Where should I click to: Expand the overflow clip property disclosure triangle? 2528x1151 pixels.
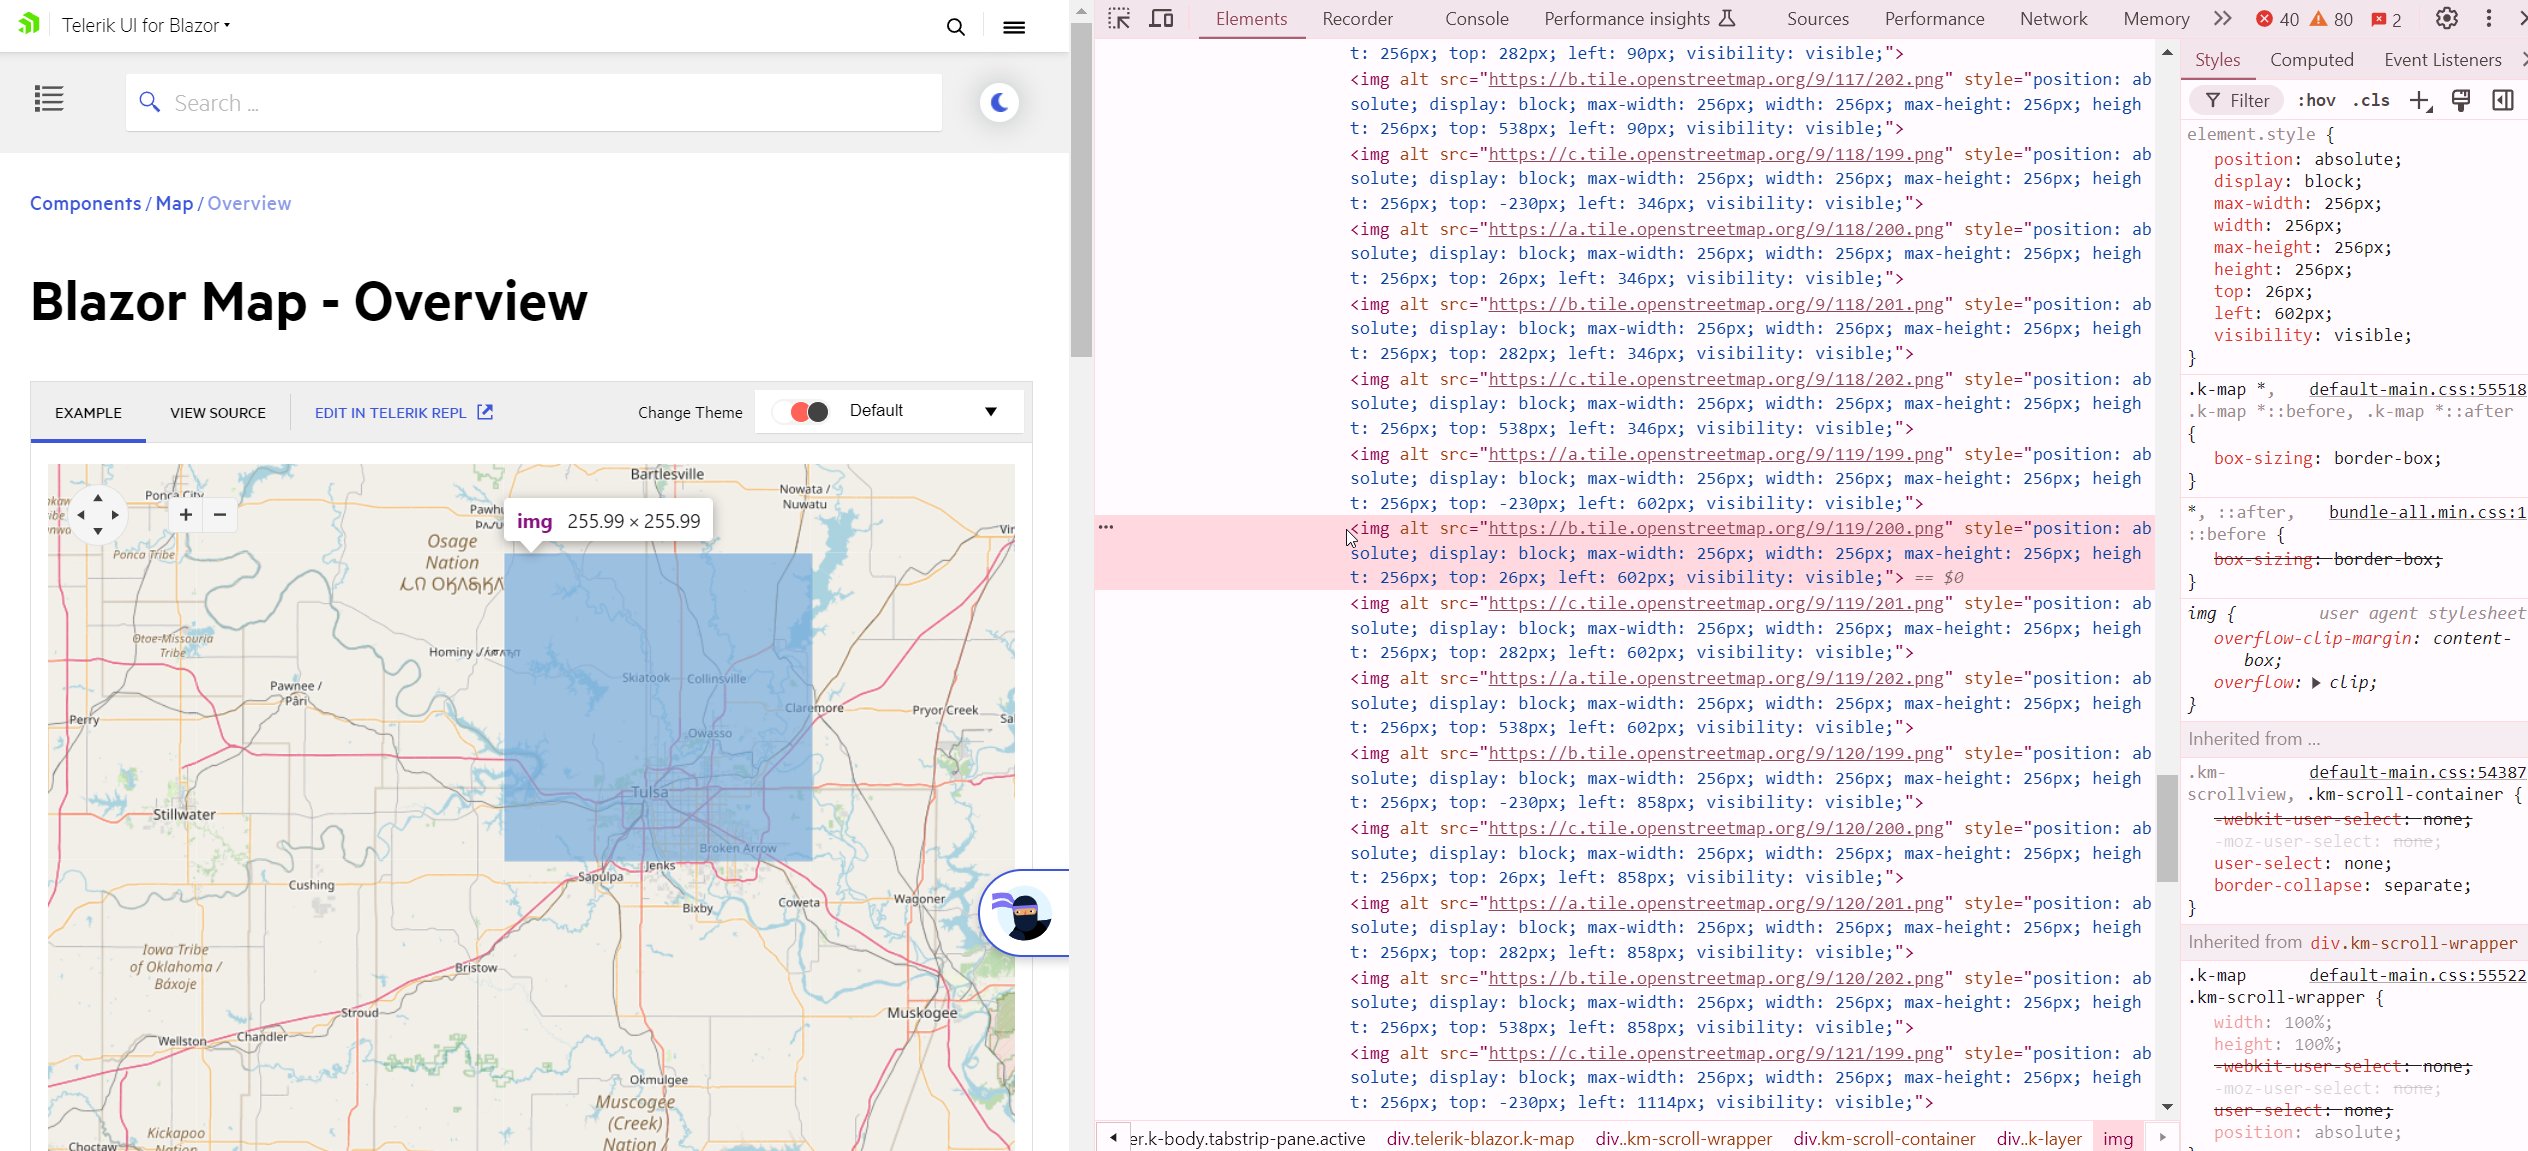point(2315,682)
